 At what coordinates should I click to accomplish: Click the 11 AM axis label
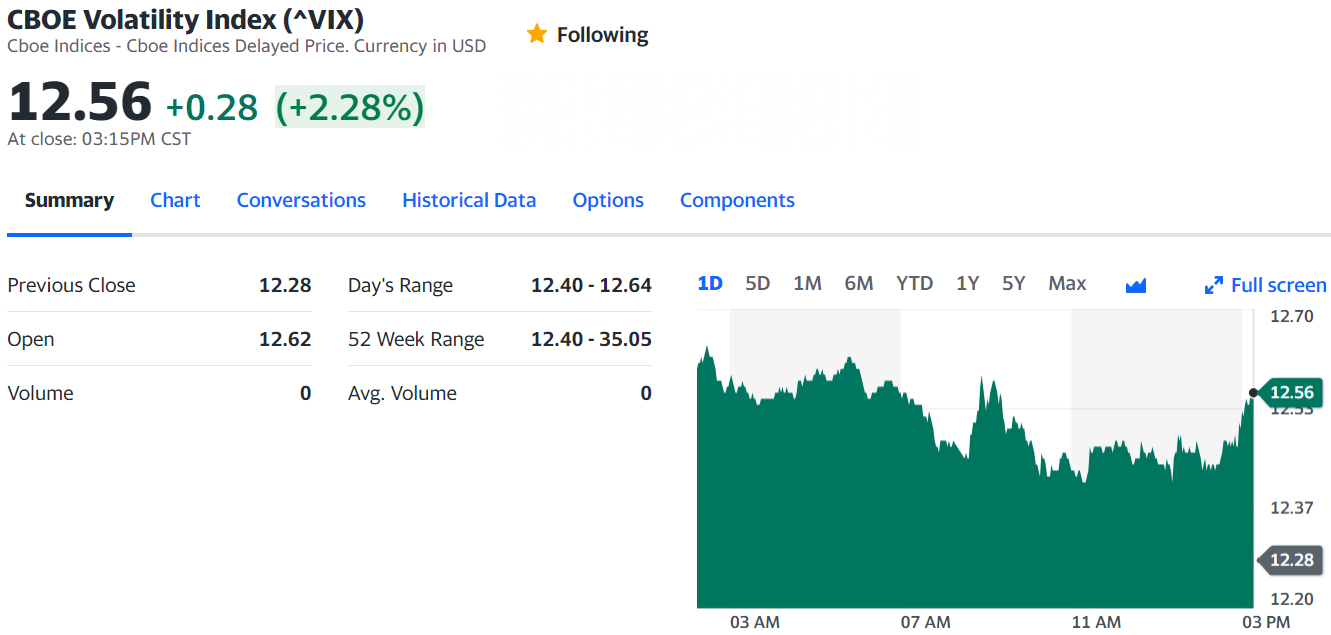tap(1096, 622)
